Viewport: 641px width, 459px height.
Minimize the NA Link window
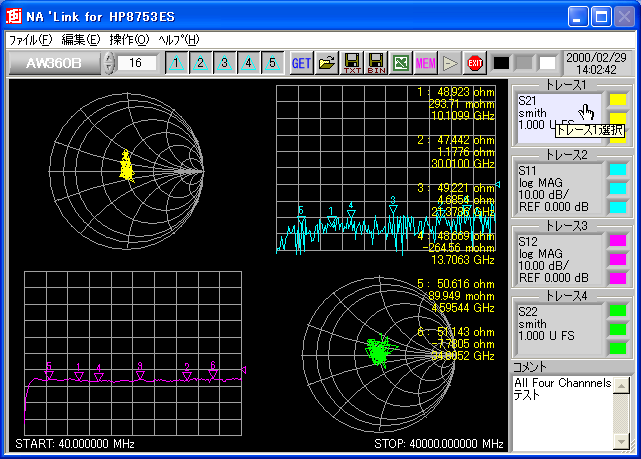coord(578,17)
